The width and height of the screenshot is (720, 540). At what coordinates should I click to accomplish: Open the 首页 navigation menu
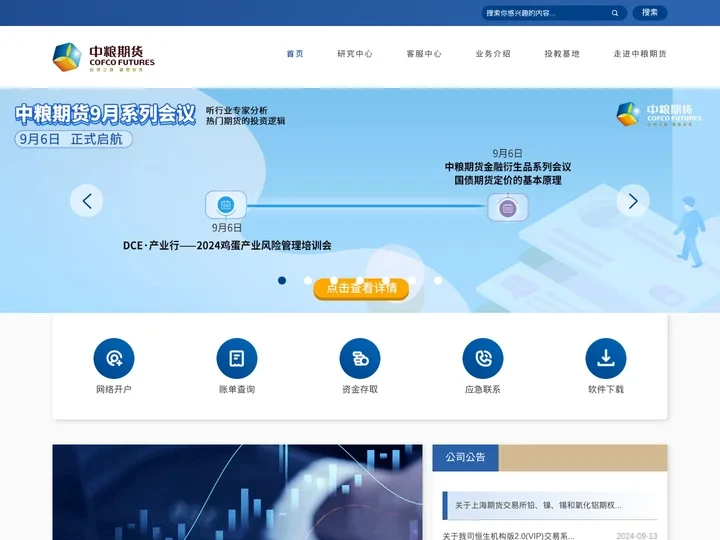pos(295,54)
